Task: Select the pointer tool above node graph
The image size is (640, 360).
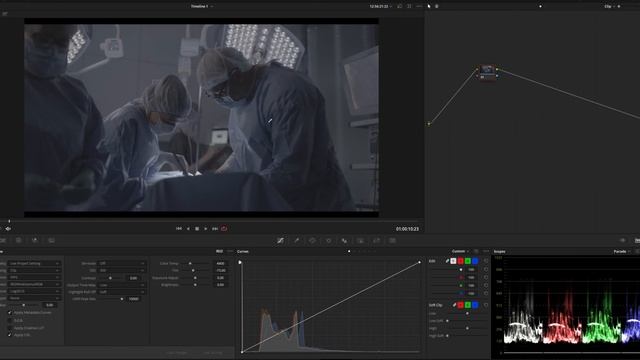Action: [429, 6]
